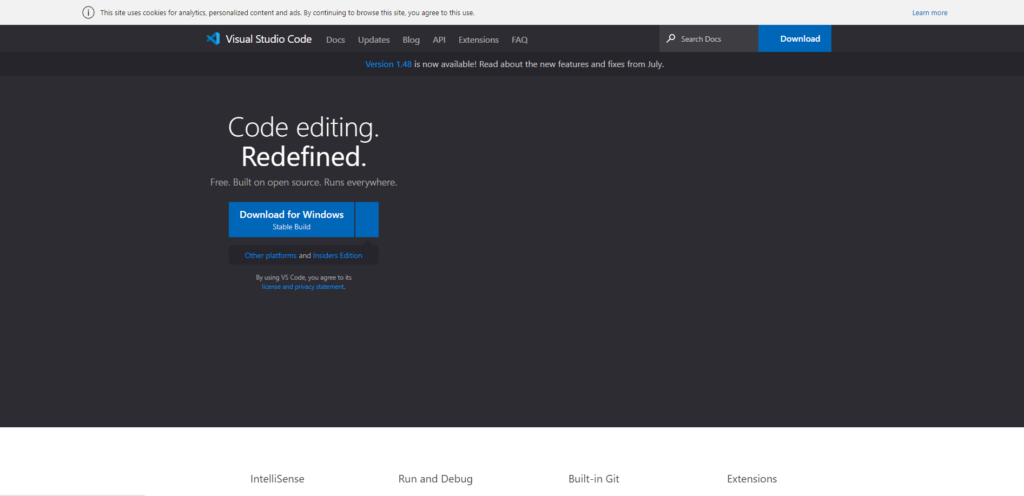This screenshot has width=1024, height=496.
Task: Click the Visual Studio Code logo icon
Action: (x=213, y=39)
